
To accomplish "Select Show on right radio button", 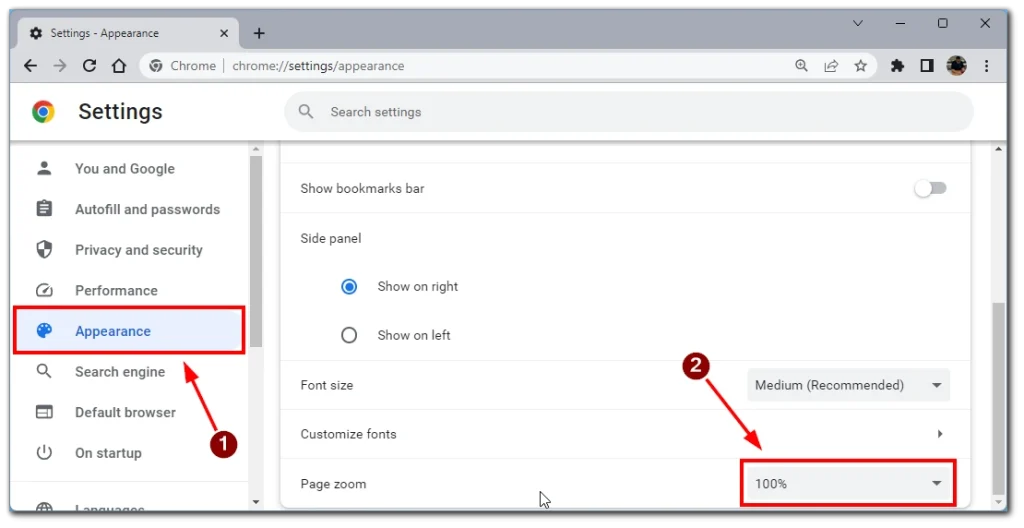I will (349, 286).
